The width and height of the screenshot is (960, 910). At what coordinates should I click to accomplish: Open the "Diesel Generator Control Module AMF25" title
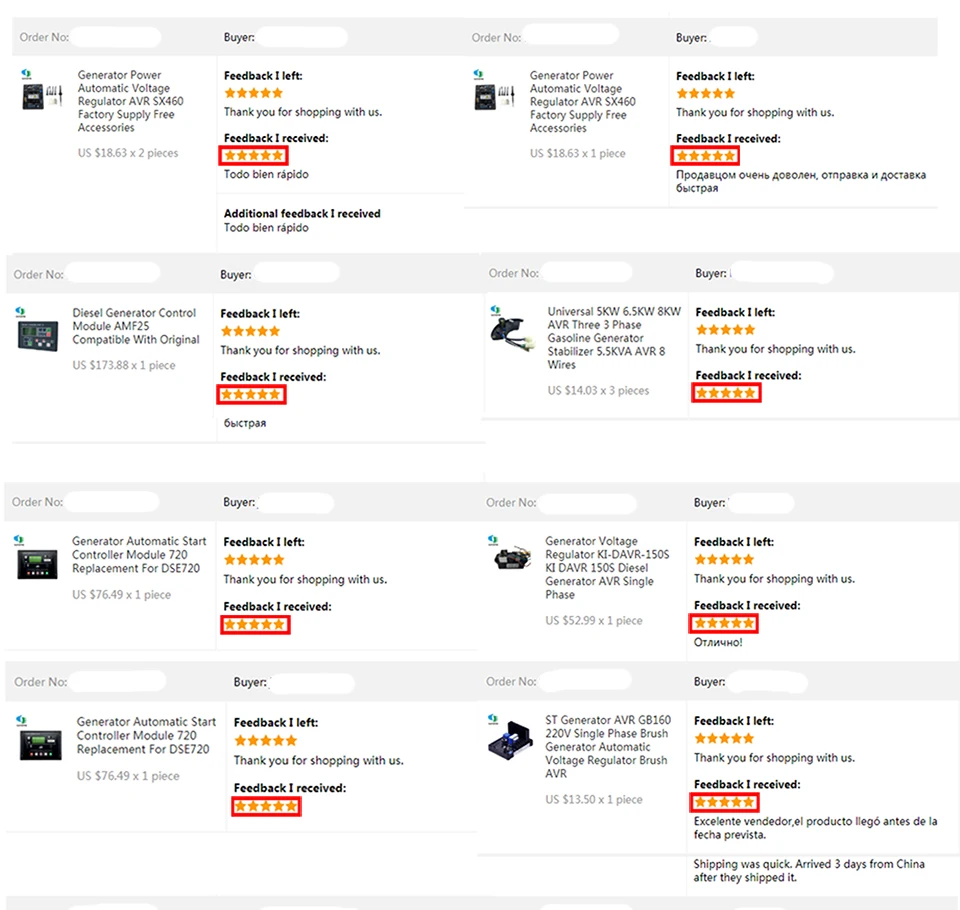point(134,326)
